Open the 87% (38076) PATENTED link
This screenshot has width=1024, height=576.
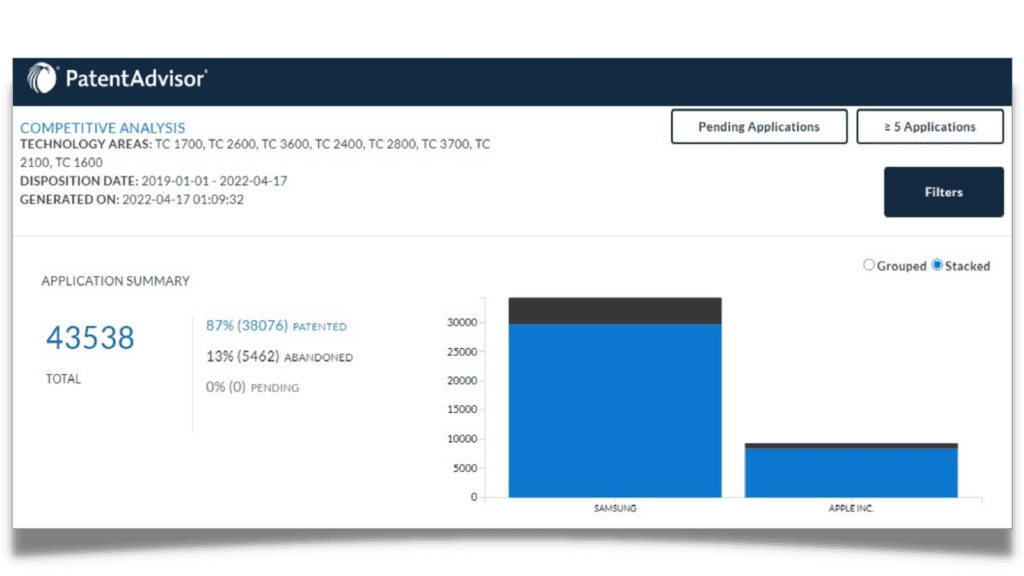pyautogui.click(x=275, y=325)
